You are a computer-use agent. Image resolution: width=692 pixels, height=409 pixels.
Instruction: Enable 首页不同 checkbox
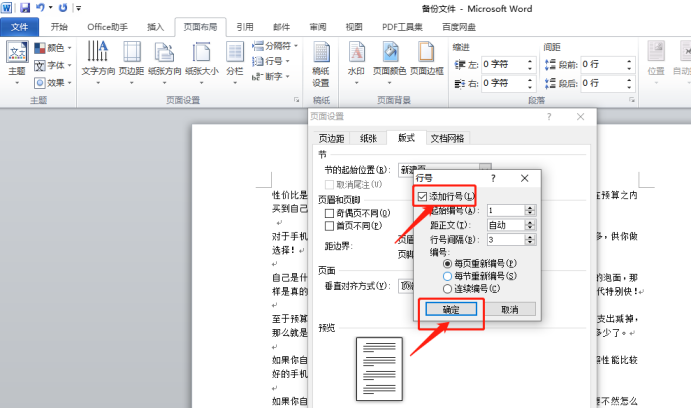(329, 226)
